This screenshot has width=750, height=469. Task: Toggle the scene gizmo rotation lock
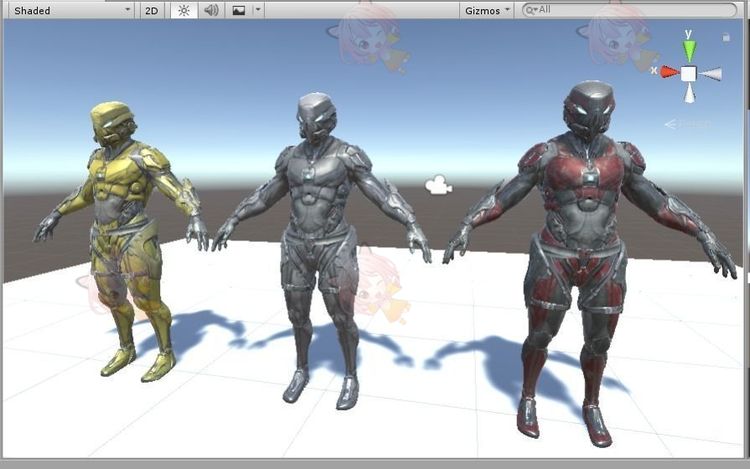(726, 37)
